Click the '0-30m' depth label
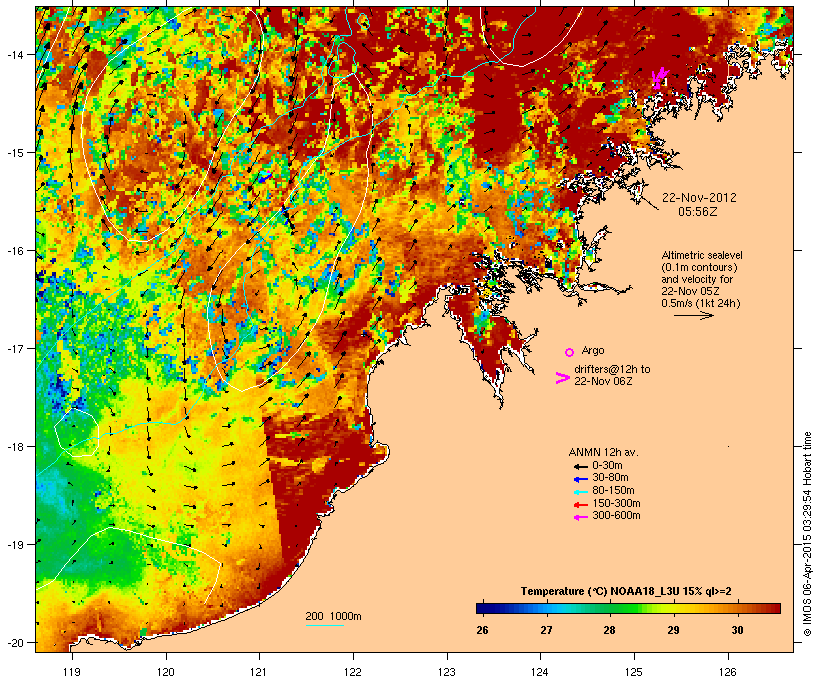 click(607, 466)
